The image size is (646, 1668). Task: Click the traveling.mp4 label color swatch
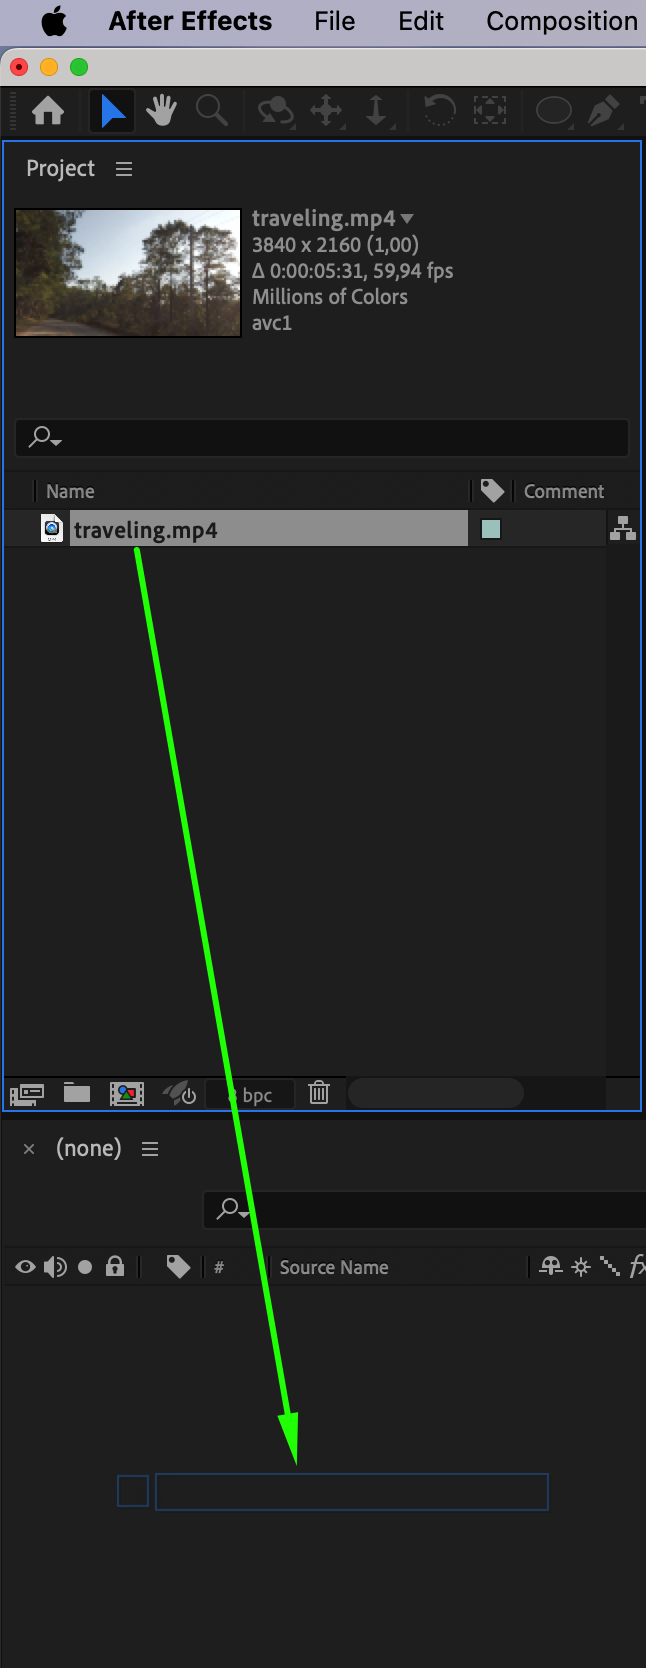tap(491, 529)
